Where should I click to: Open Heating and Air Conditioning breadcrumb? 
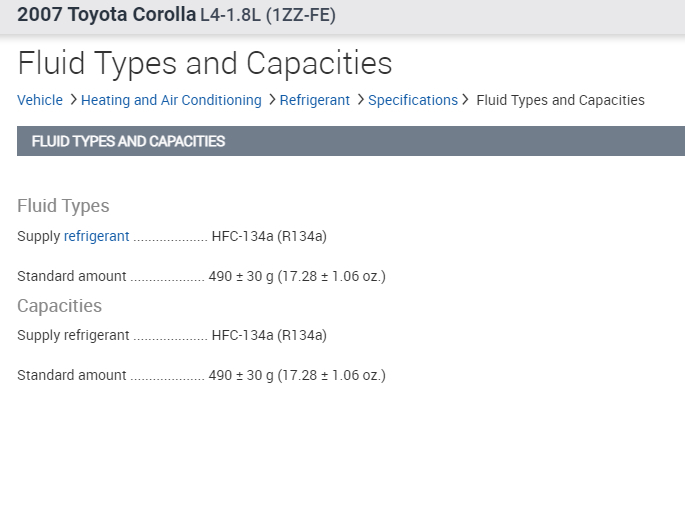171,100
